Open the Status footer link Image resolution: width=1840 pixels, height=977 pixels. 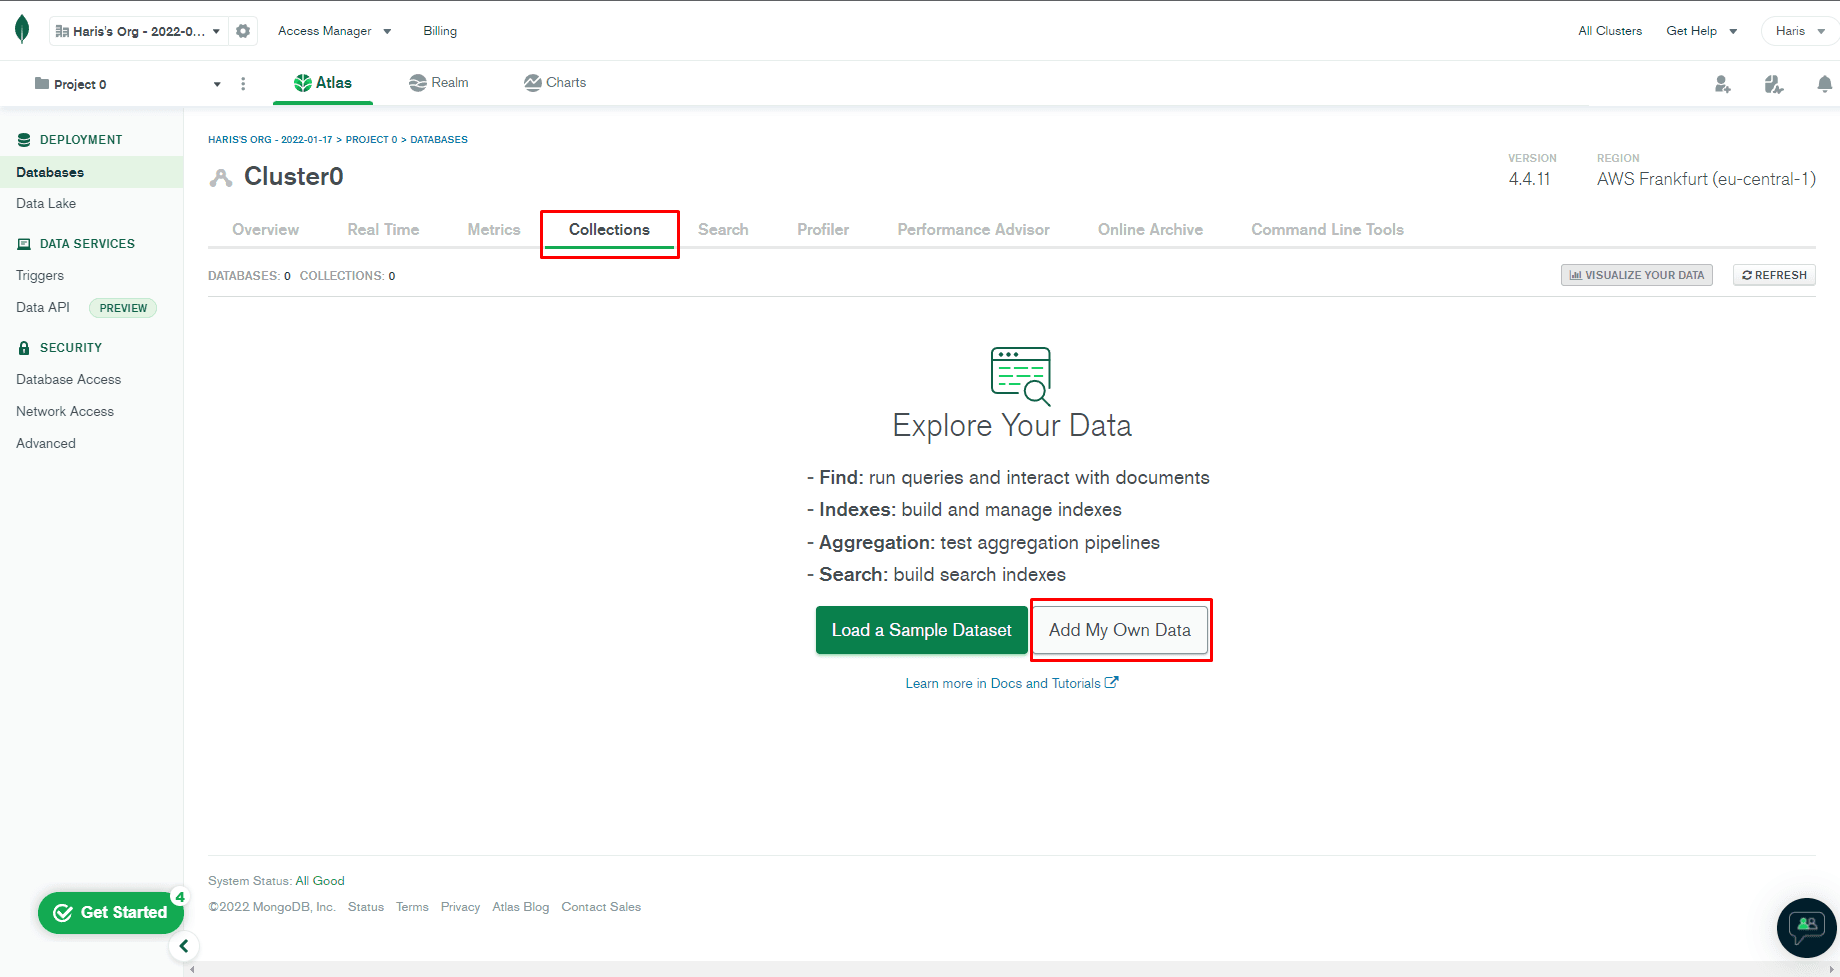366,907
